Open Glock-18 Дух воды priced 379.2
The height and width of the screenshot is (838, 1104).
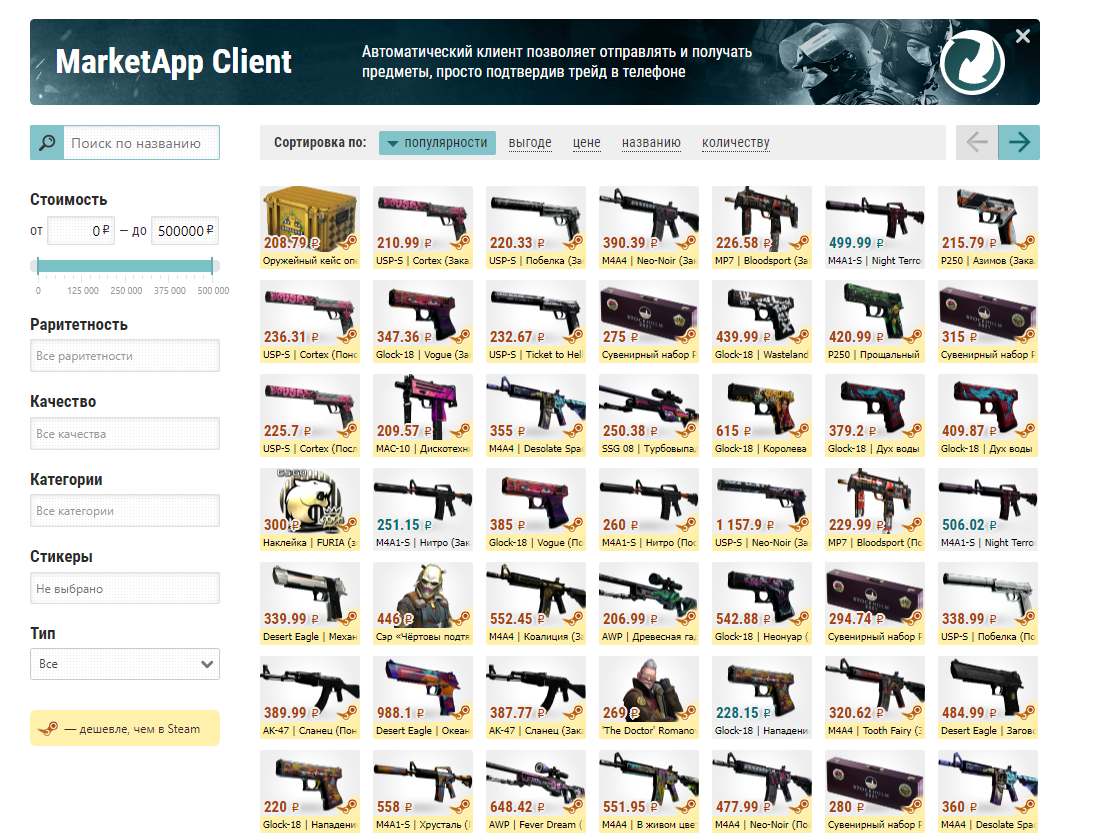[x=874, y=415]
